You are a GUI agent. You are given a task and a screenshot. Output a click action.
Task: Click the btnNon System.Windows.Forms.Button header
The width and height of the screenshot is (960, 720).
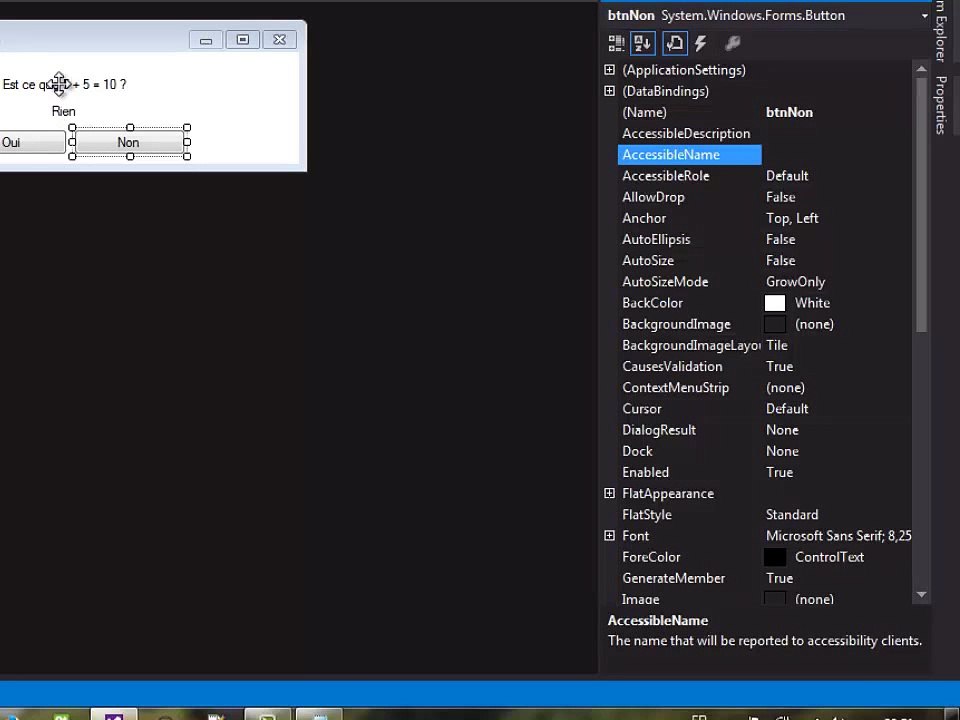click(726, 16)
